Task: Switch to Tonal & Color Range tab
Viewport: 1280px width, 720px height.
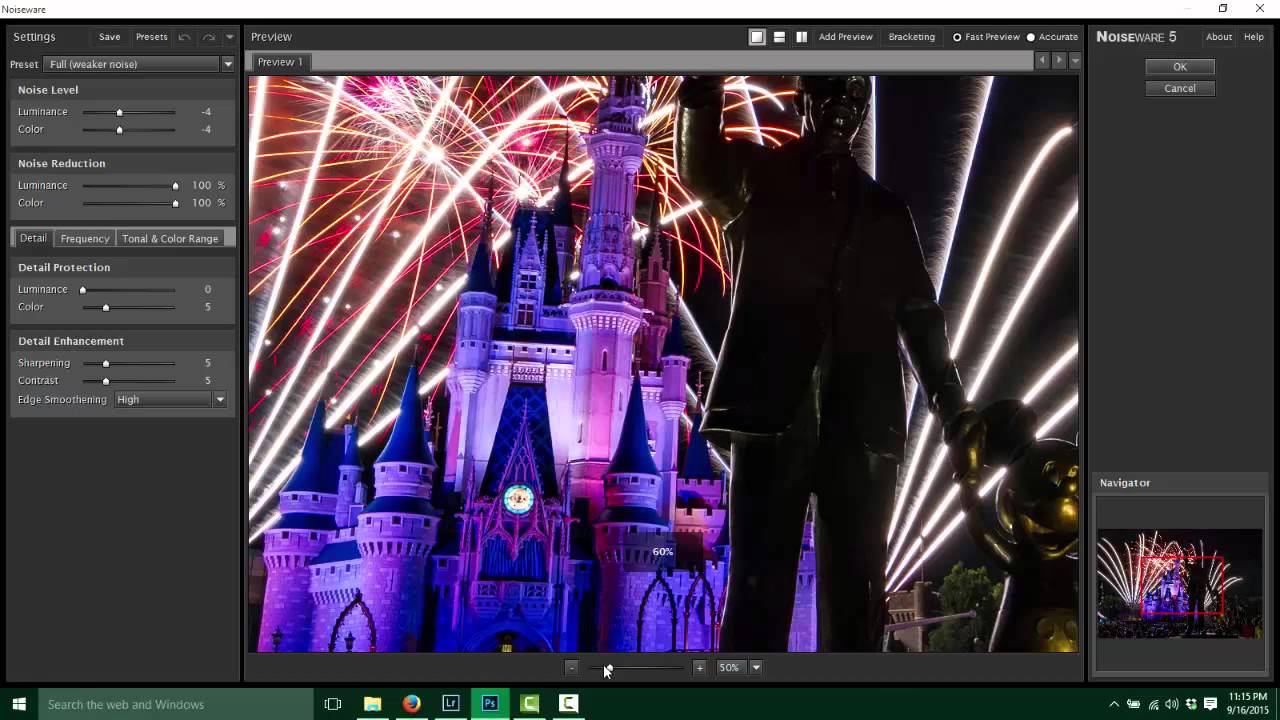Action: tap(170, 238)
